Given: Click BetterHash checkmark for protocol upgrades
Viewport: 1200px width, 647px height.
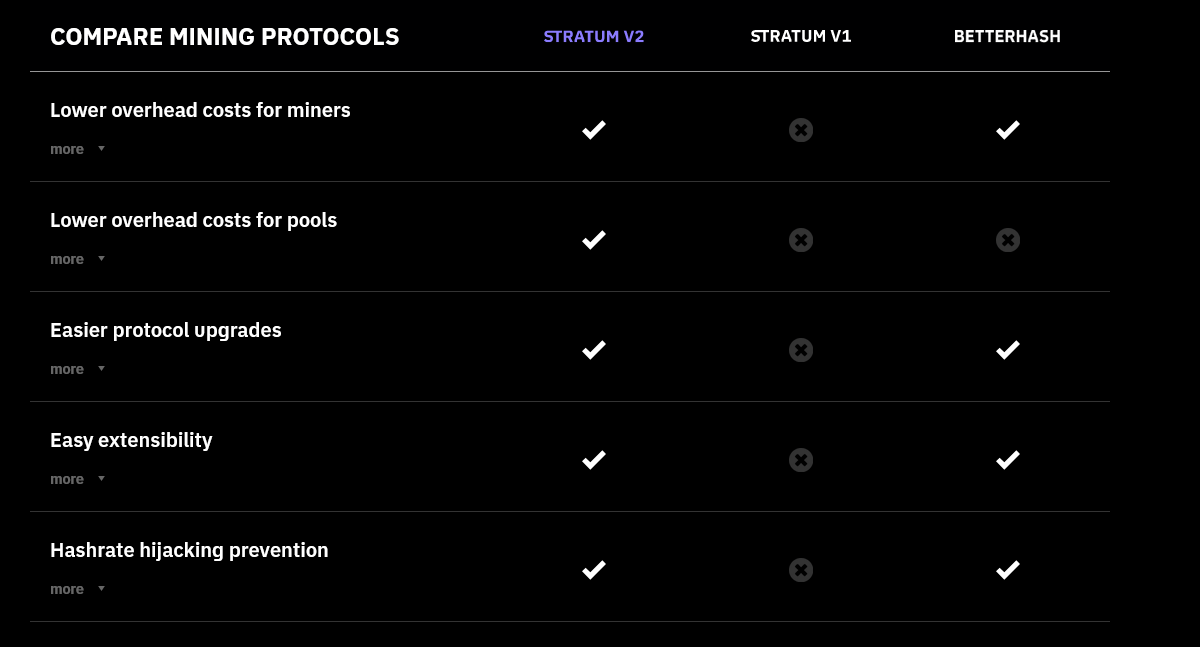Looking at the screenshot, I should click(x=1008, y=350).
